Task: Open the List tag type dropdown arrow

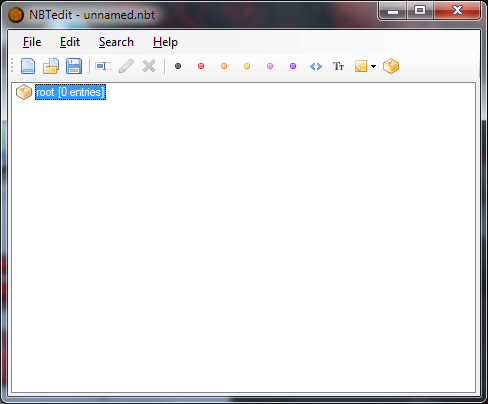Action: 373,66
